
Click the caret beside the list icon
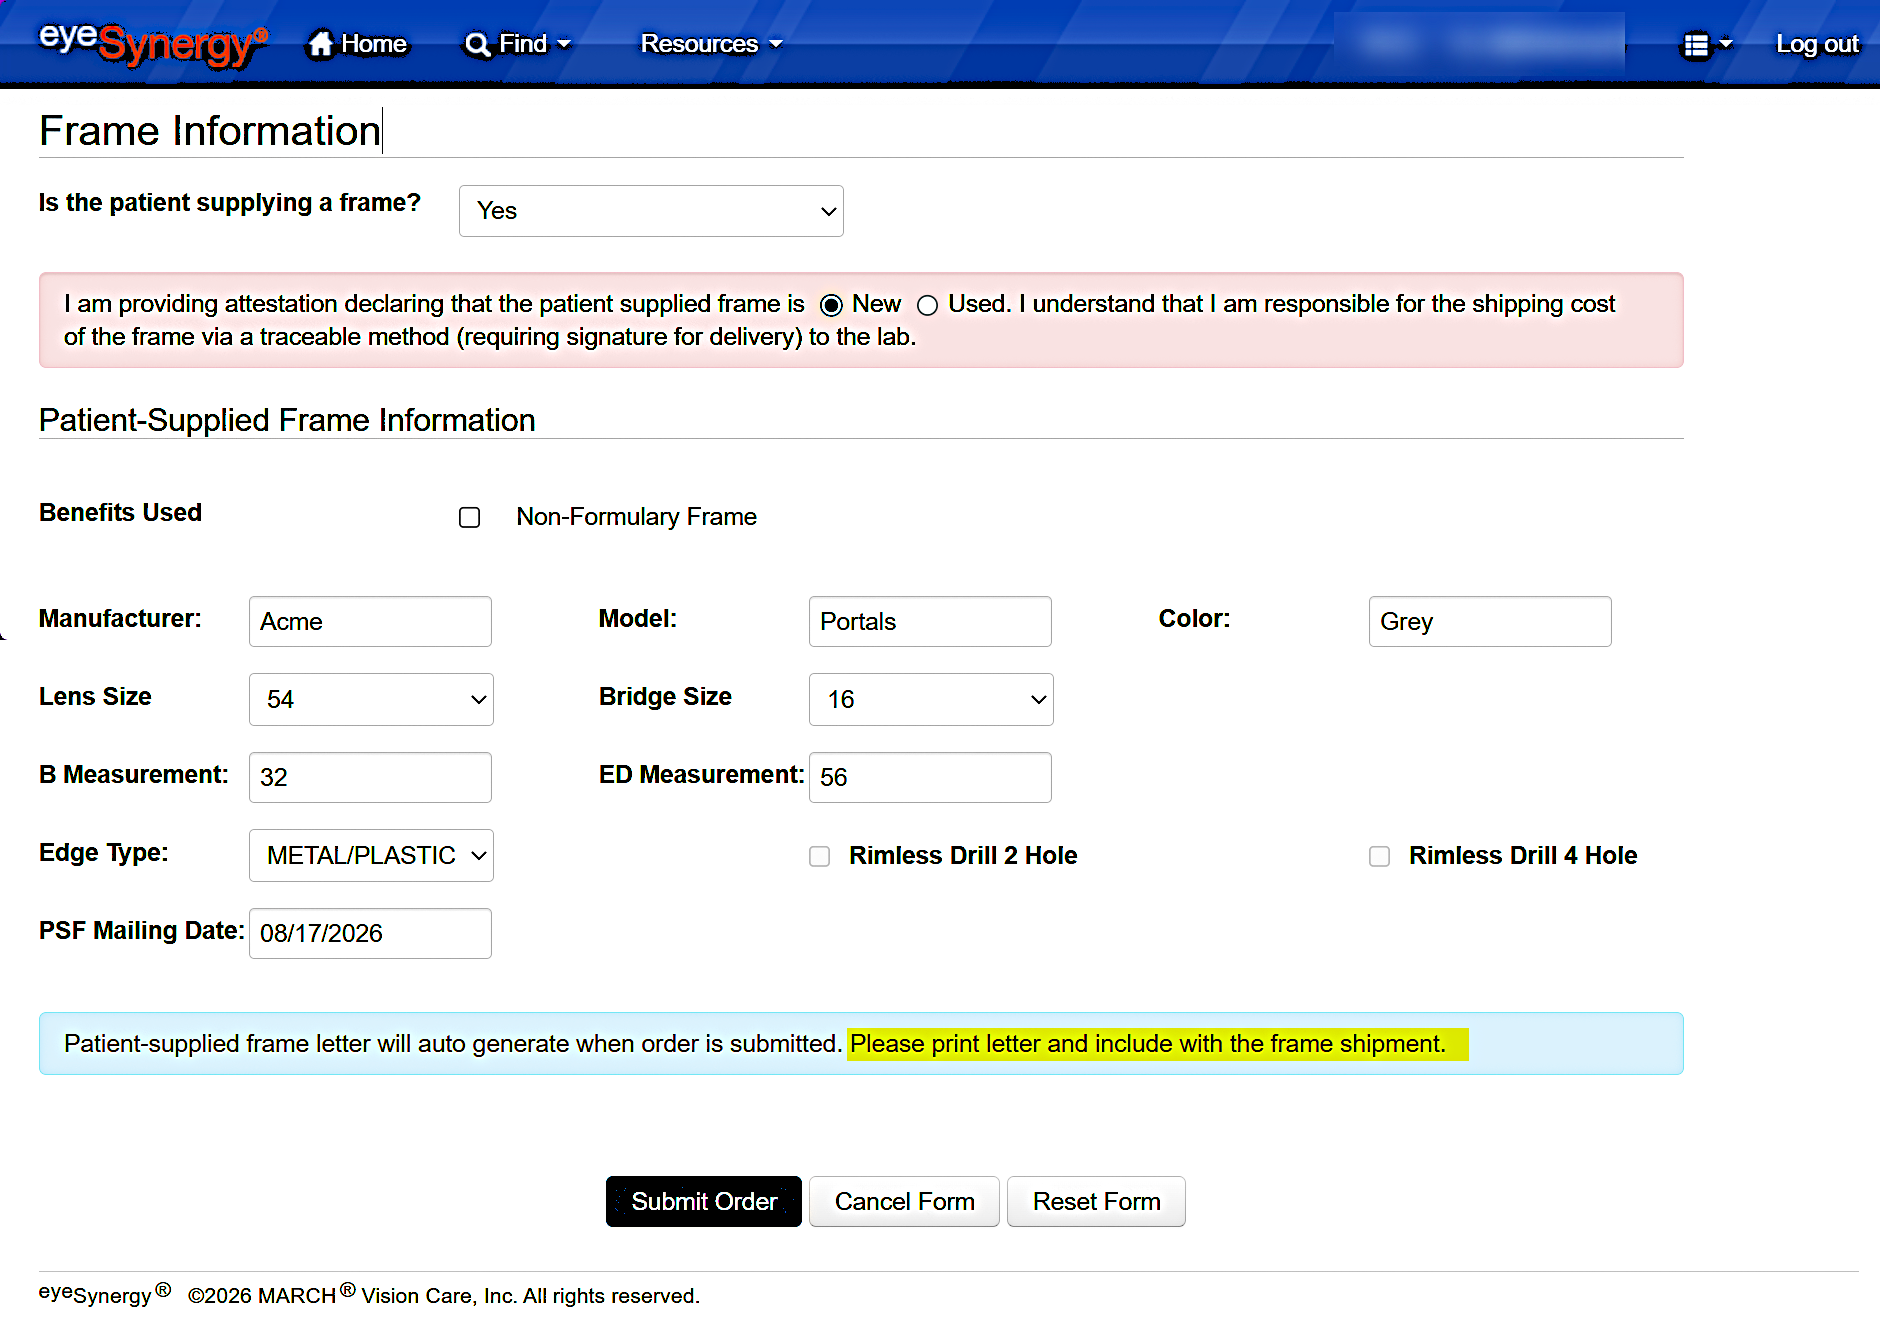pos(1725,44)
